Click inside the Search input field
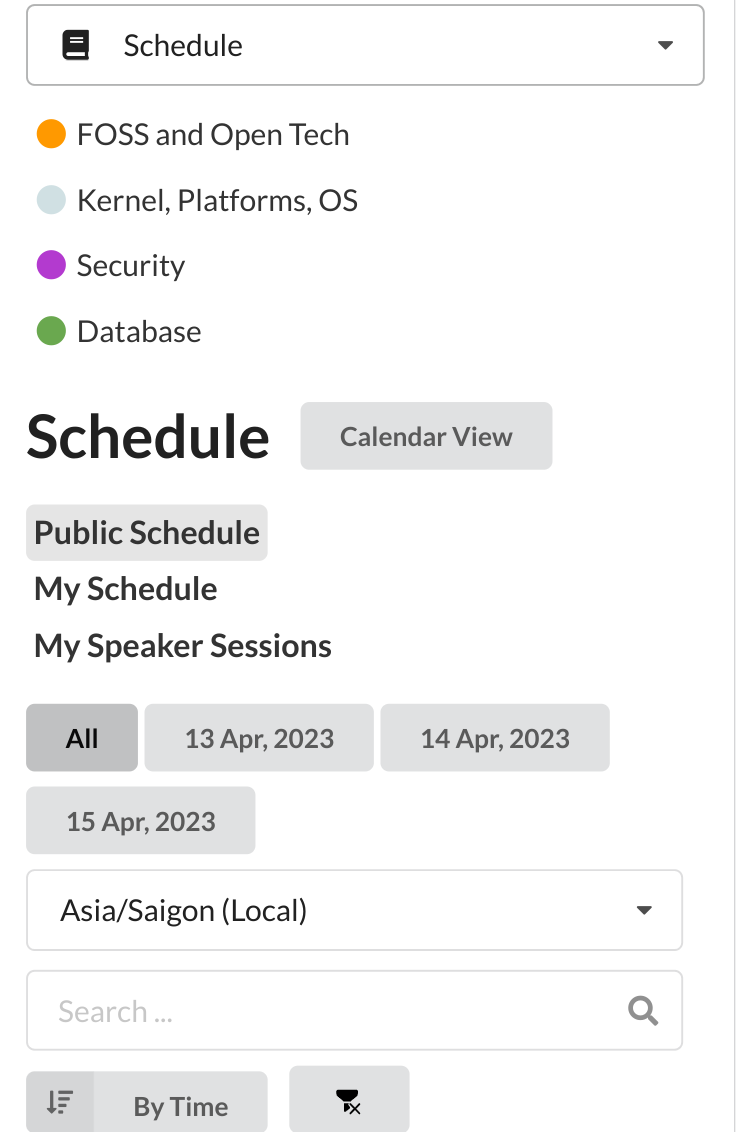This screenshot has height=1132, width=736. tap(300, 1010)
